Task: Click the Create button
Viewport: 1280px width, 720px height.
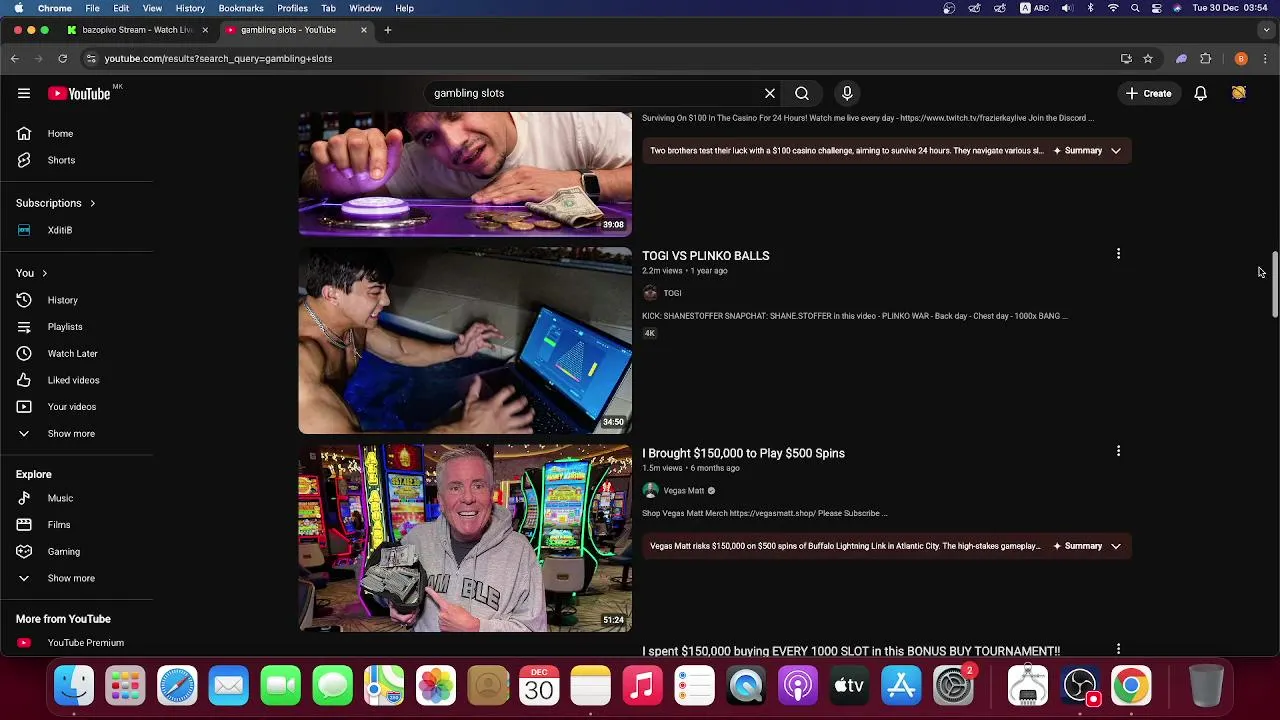Action: point(1148,93)
